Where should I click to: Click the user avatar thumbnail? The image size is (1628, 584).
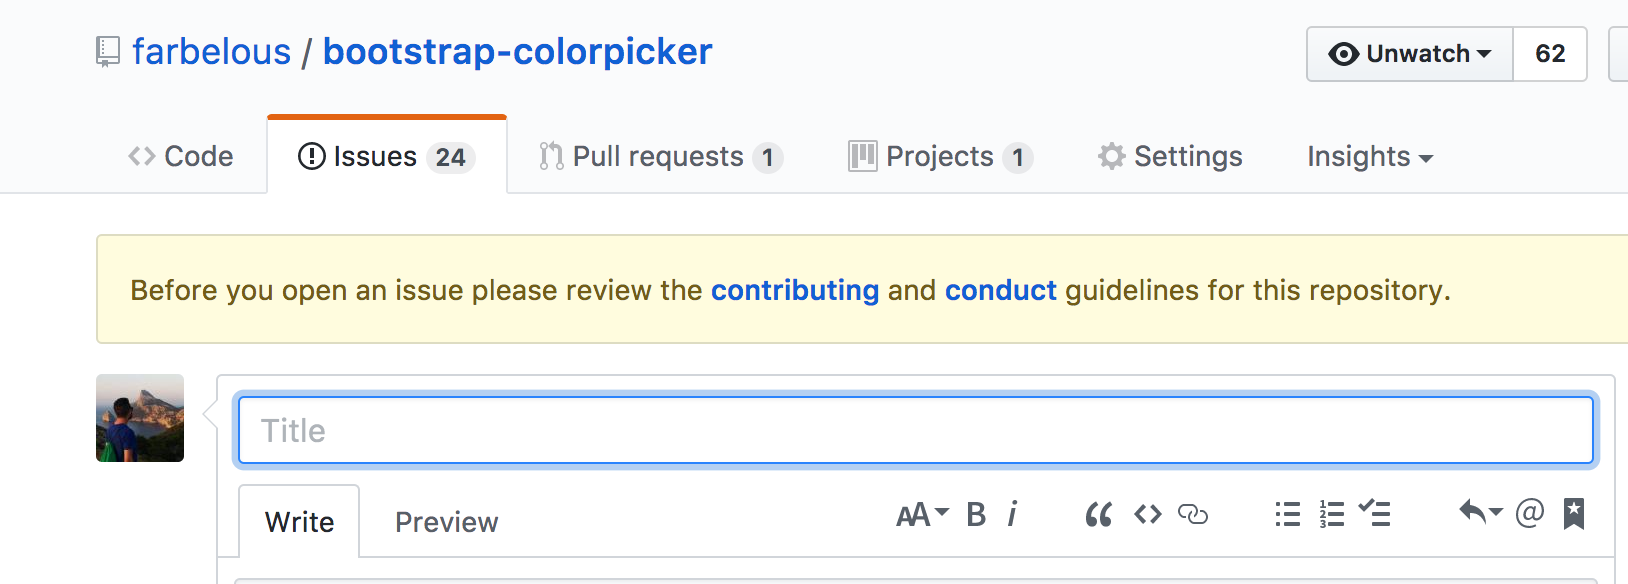pos(139,418)
